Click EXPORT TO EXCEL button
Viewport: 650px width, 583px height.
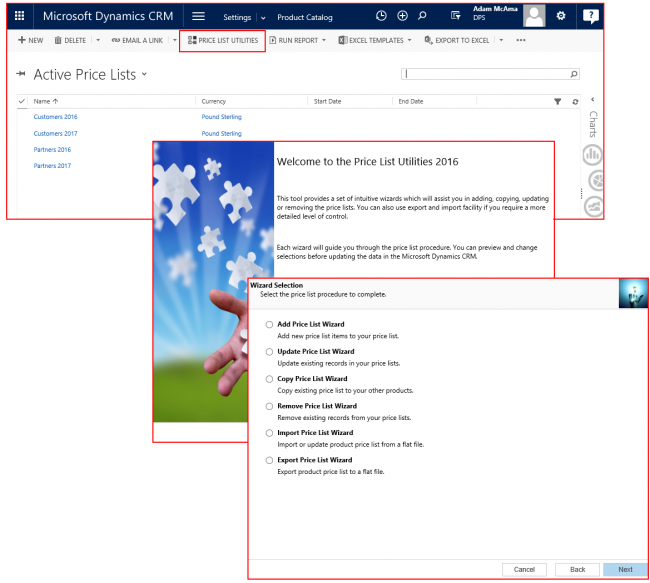(x=457, y=40)
